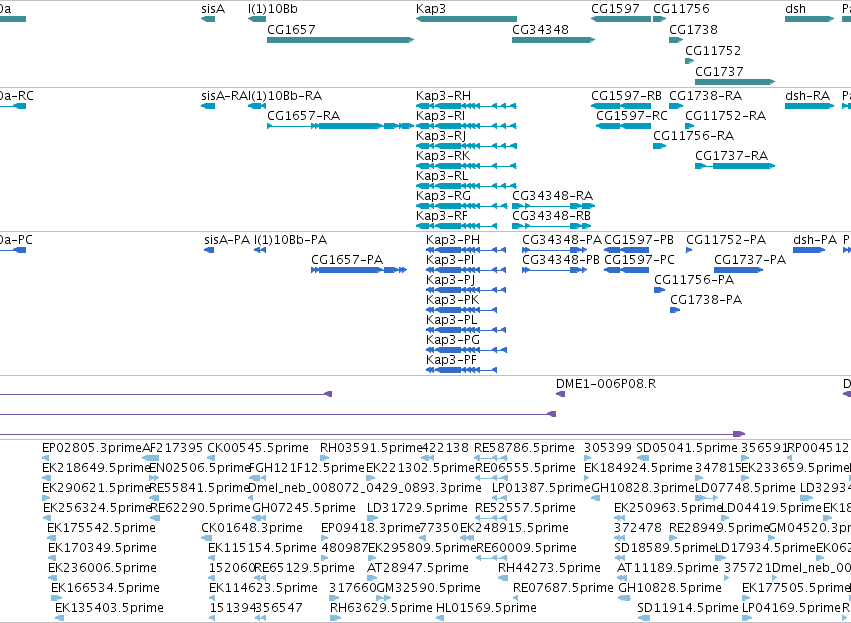Select the Kap3-RI transcript label
The image size is (851, 623).
click(440, 116)
